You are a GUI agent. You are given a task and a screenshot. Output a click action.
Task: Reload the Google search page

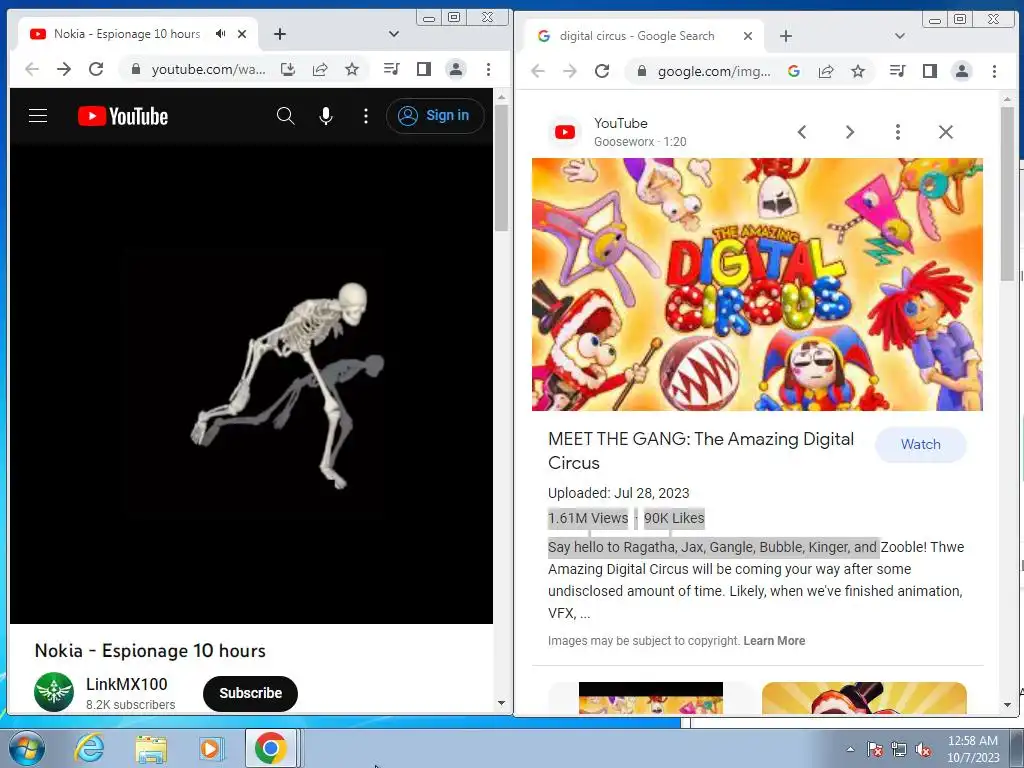pyautogui.click(x=602, y=71)
